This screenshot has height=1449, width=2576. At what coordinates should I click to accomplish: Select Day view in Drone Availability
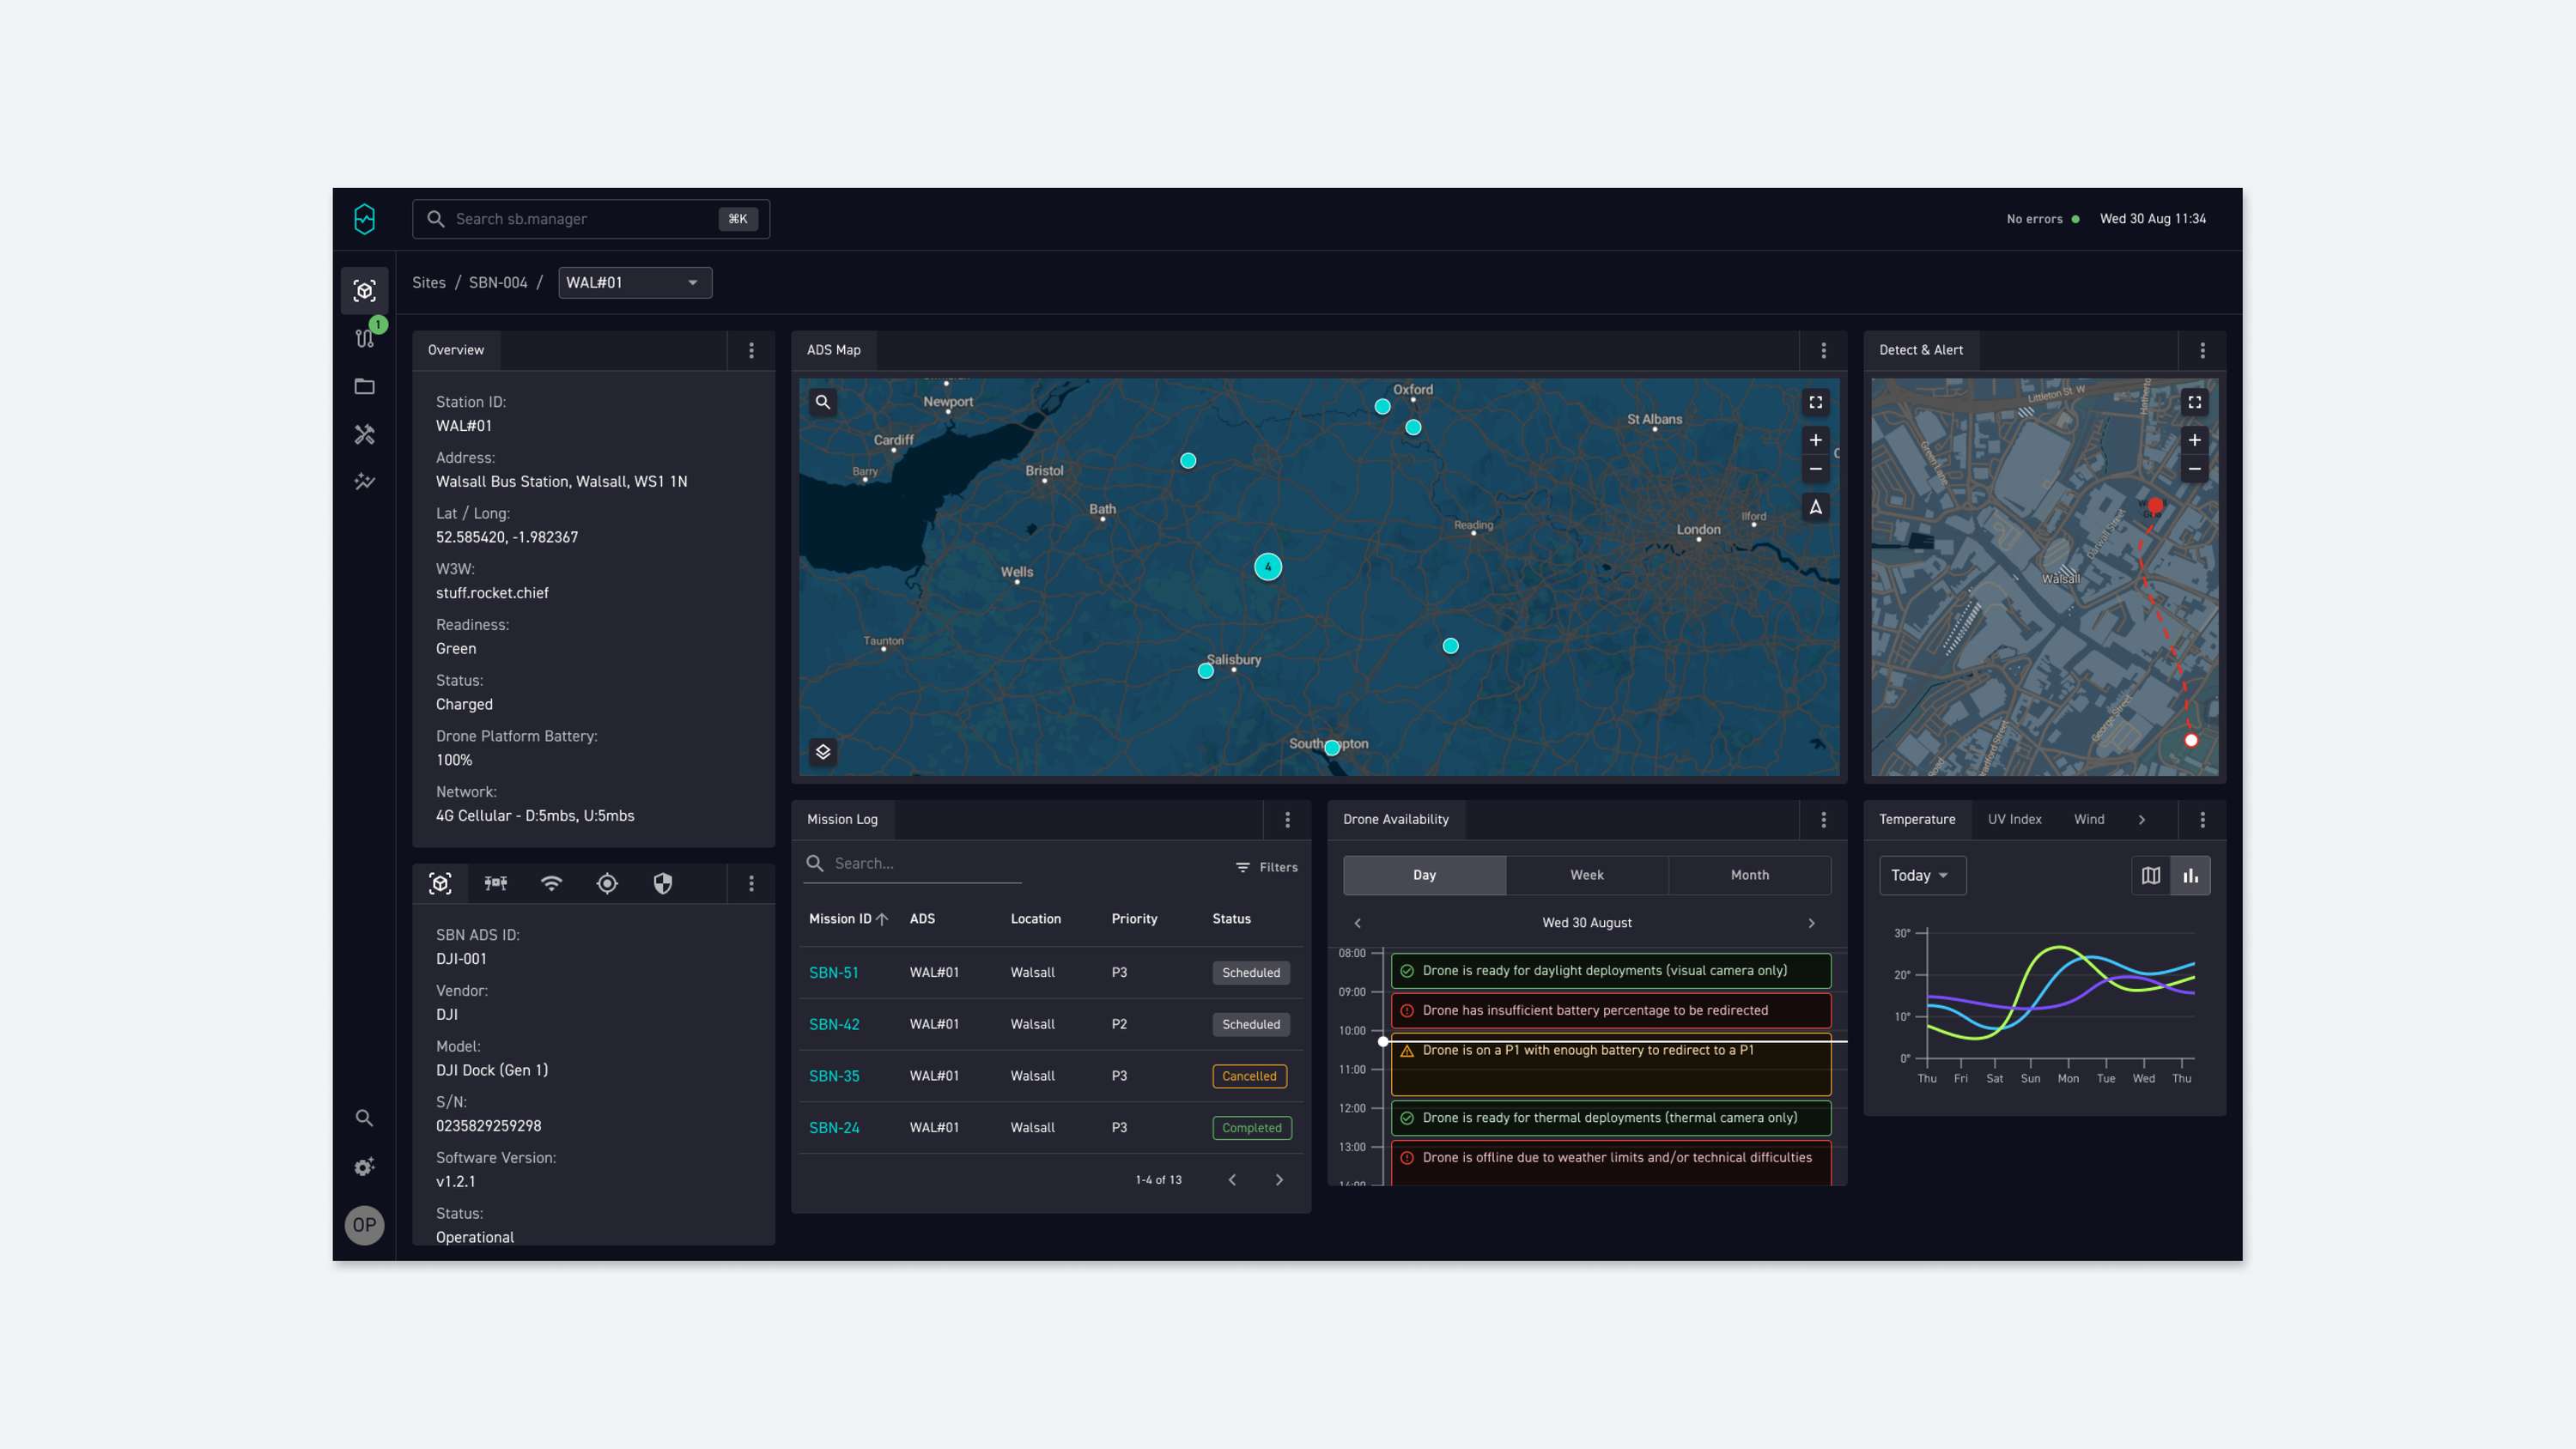1424,875
